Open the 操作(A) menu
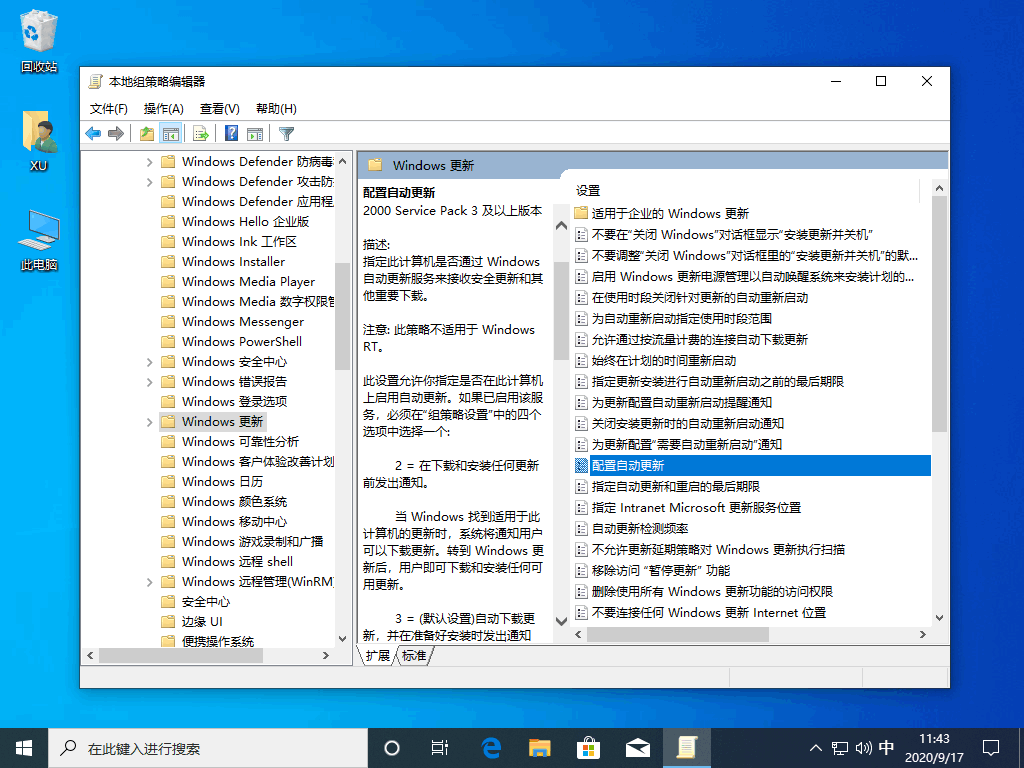 pos(163,109)
